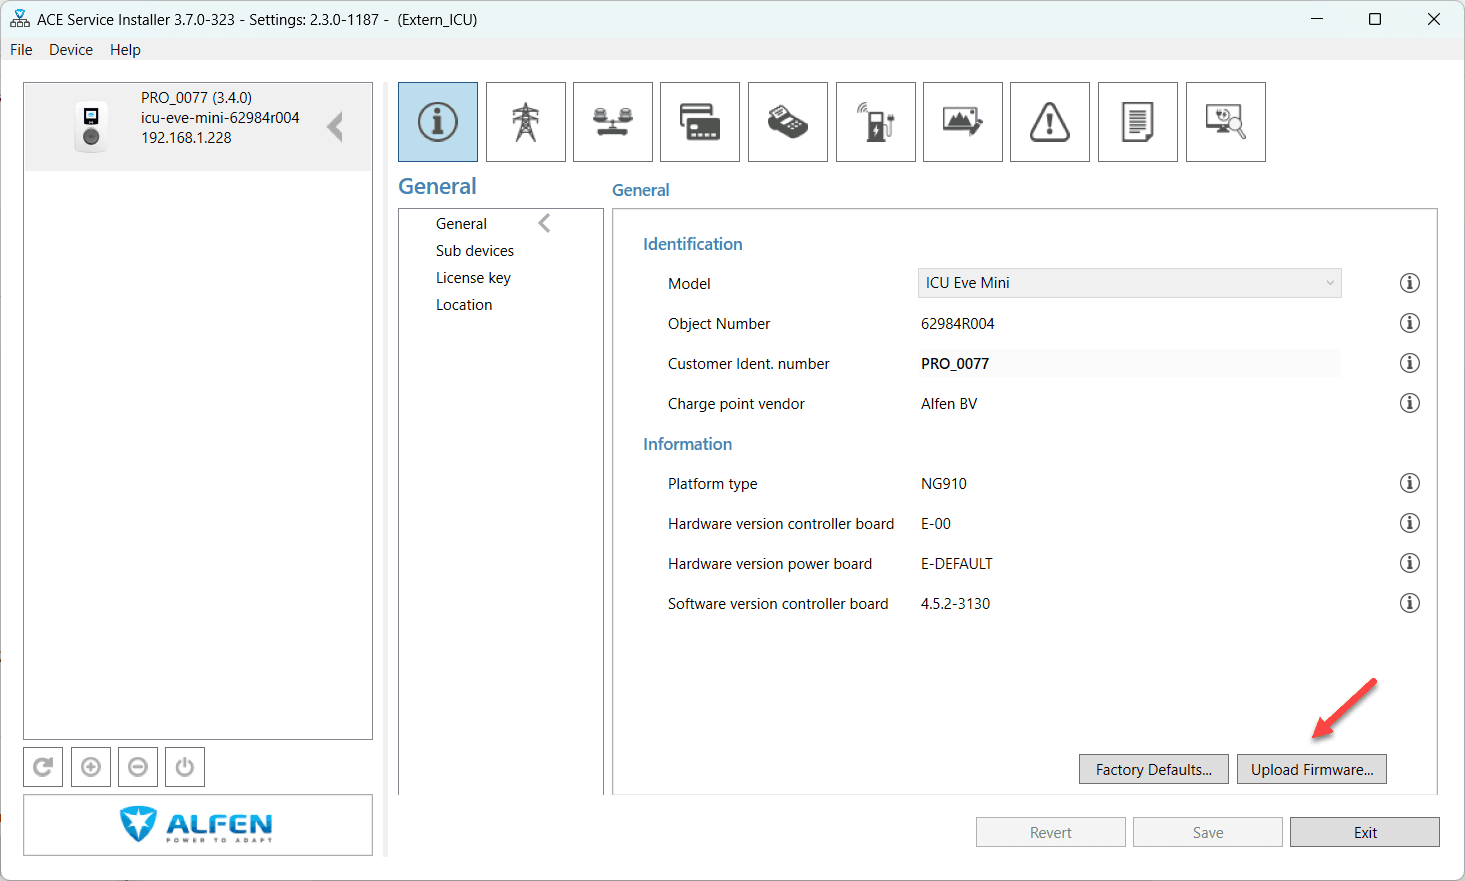Show info for the Model field
Screen dimensions: 1465x881
point(1410,283)
